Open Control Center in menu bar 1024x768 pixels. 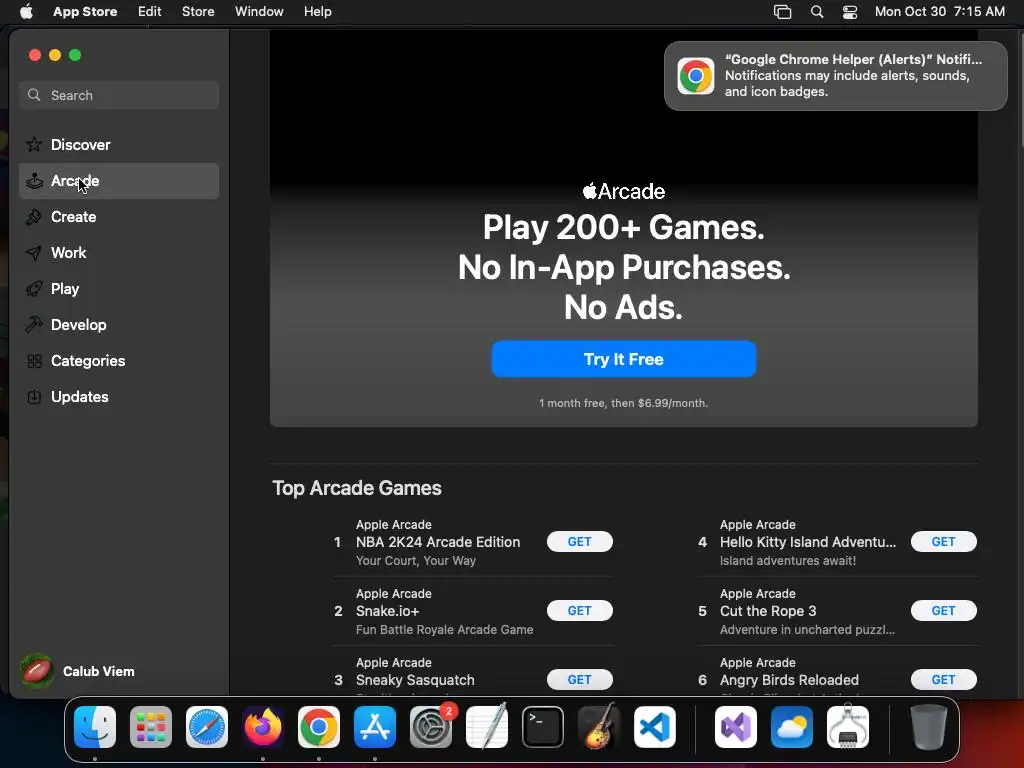click(850, 12)
